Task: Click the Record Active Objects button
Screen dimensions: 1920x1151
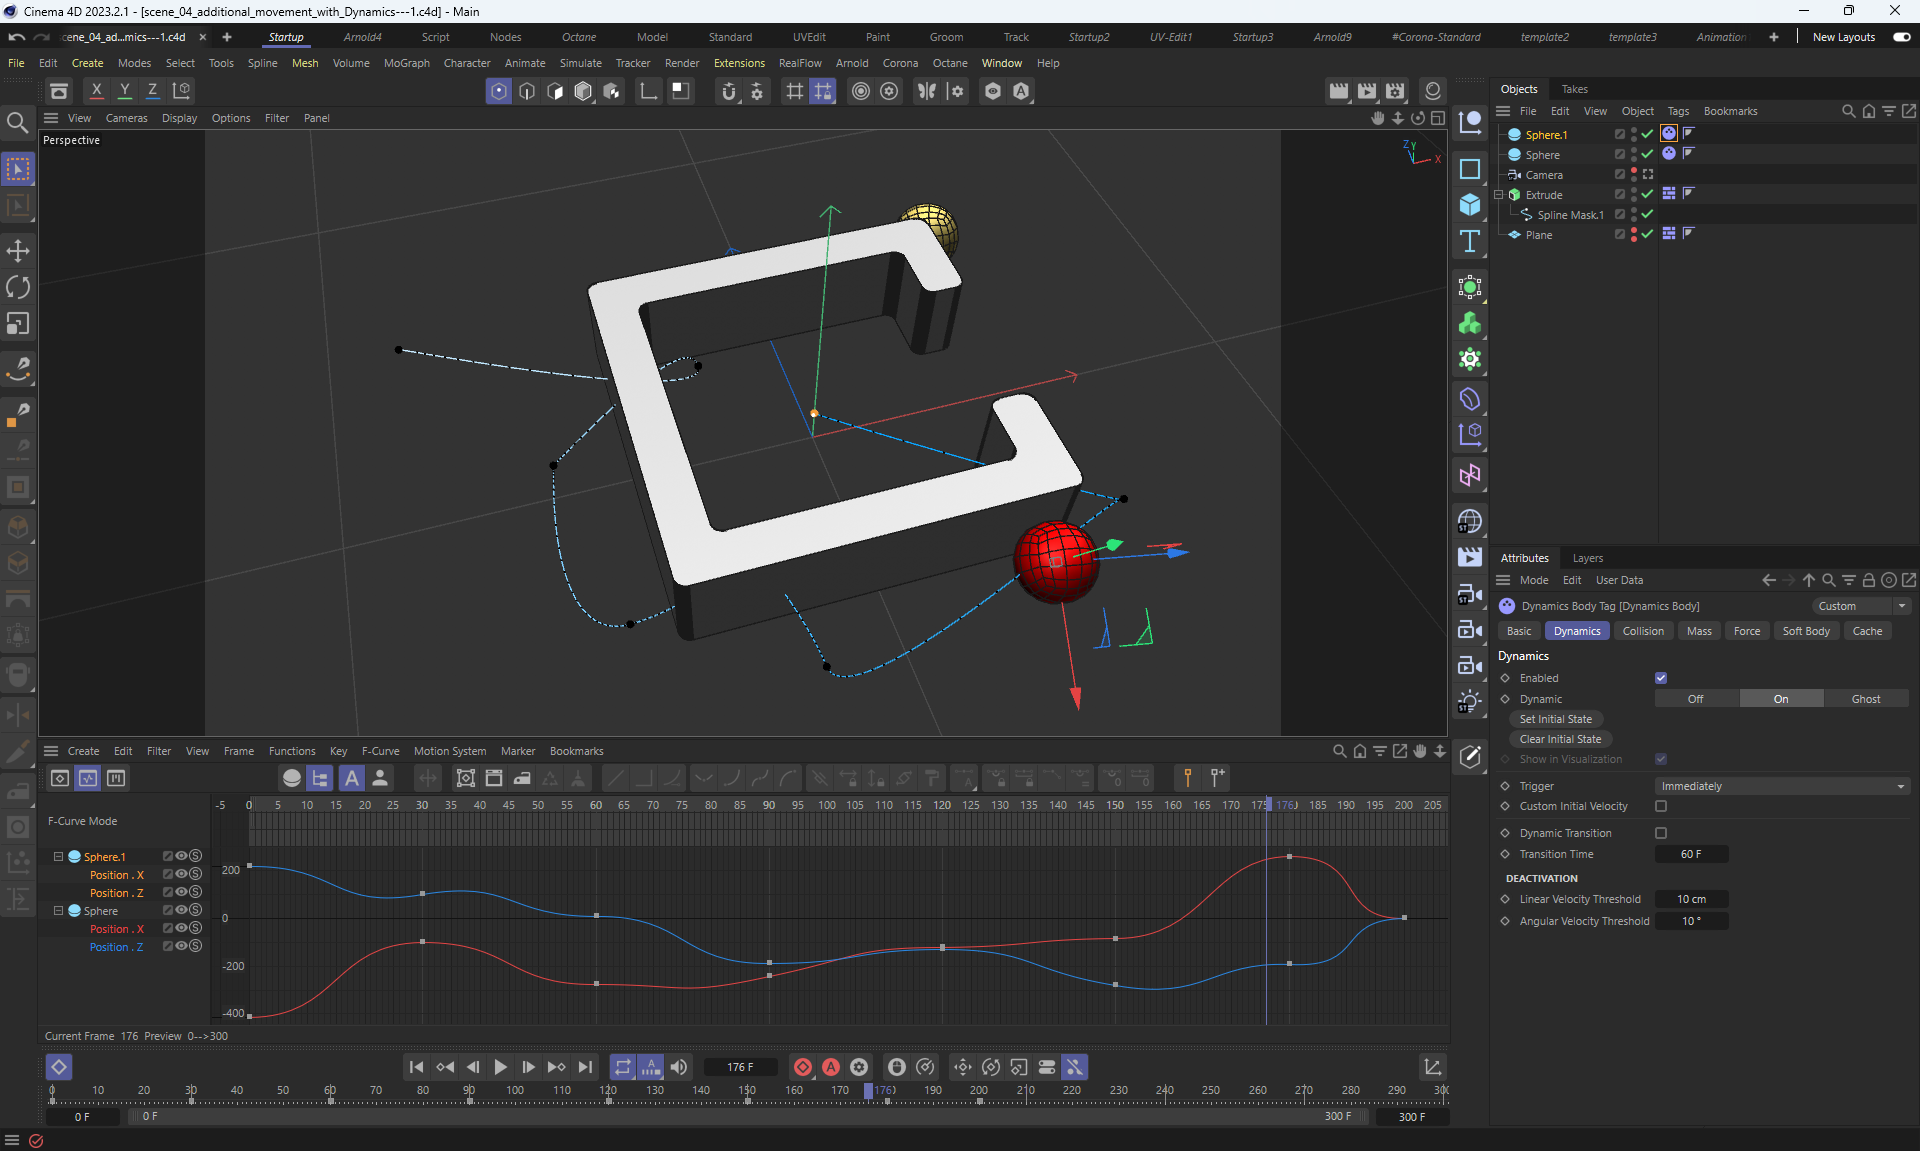Action: pyautogui.click(x=802, y=1067)
